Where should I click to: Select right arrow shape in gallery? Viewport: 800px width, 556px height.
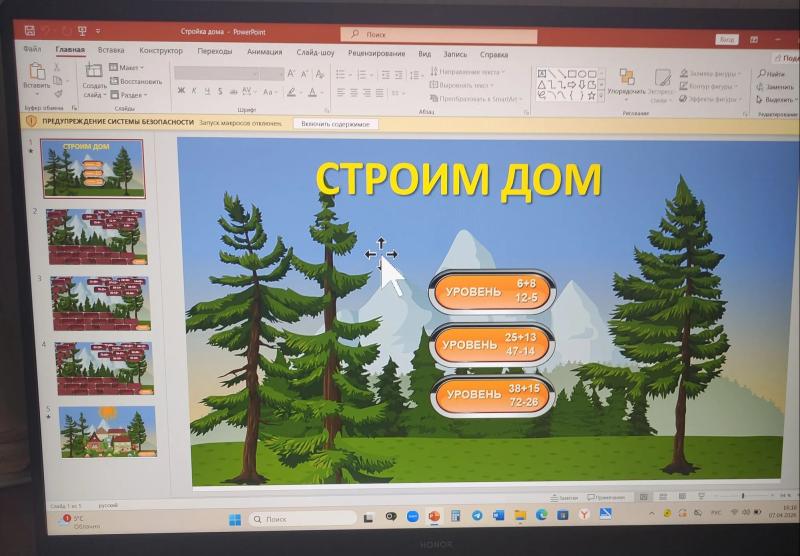click(572, 85)
